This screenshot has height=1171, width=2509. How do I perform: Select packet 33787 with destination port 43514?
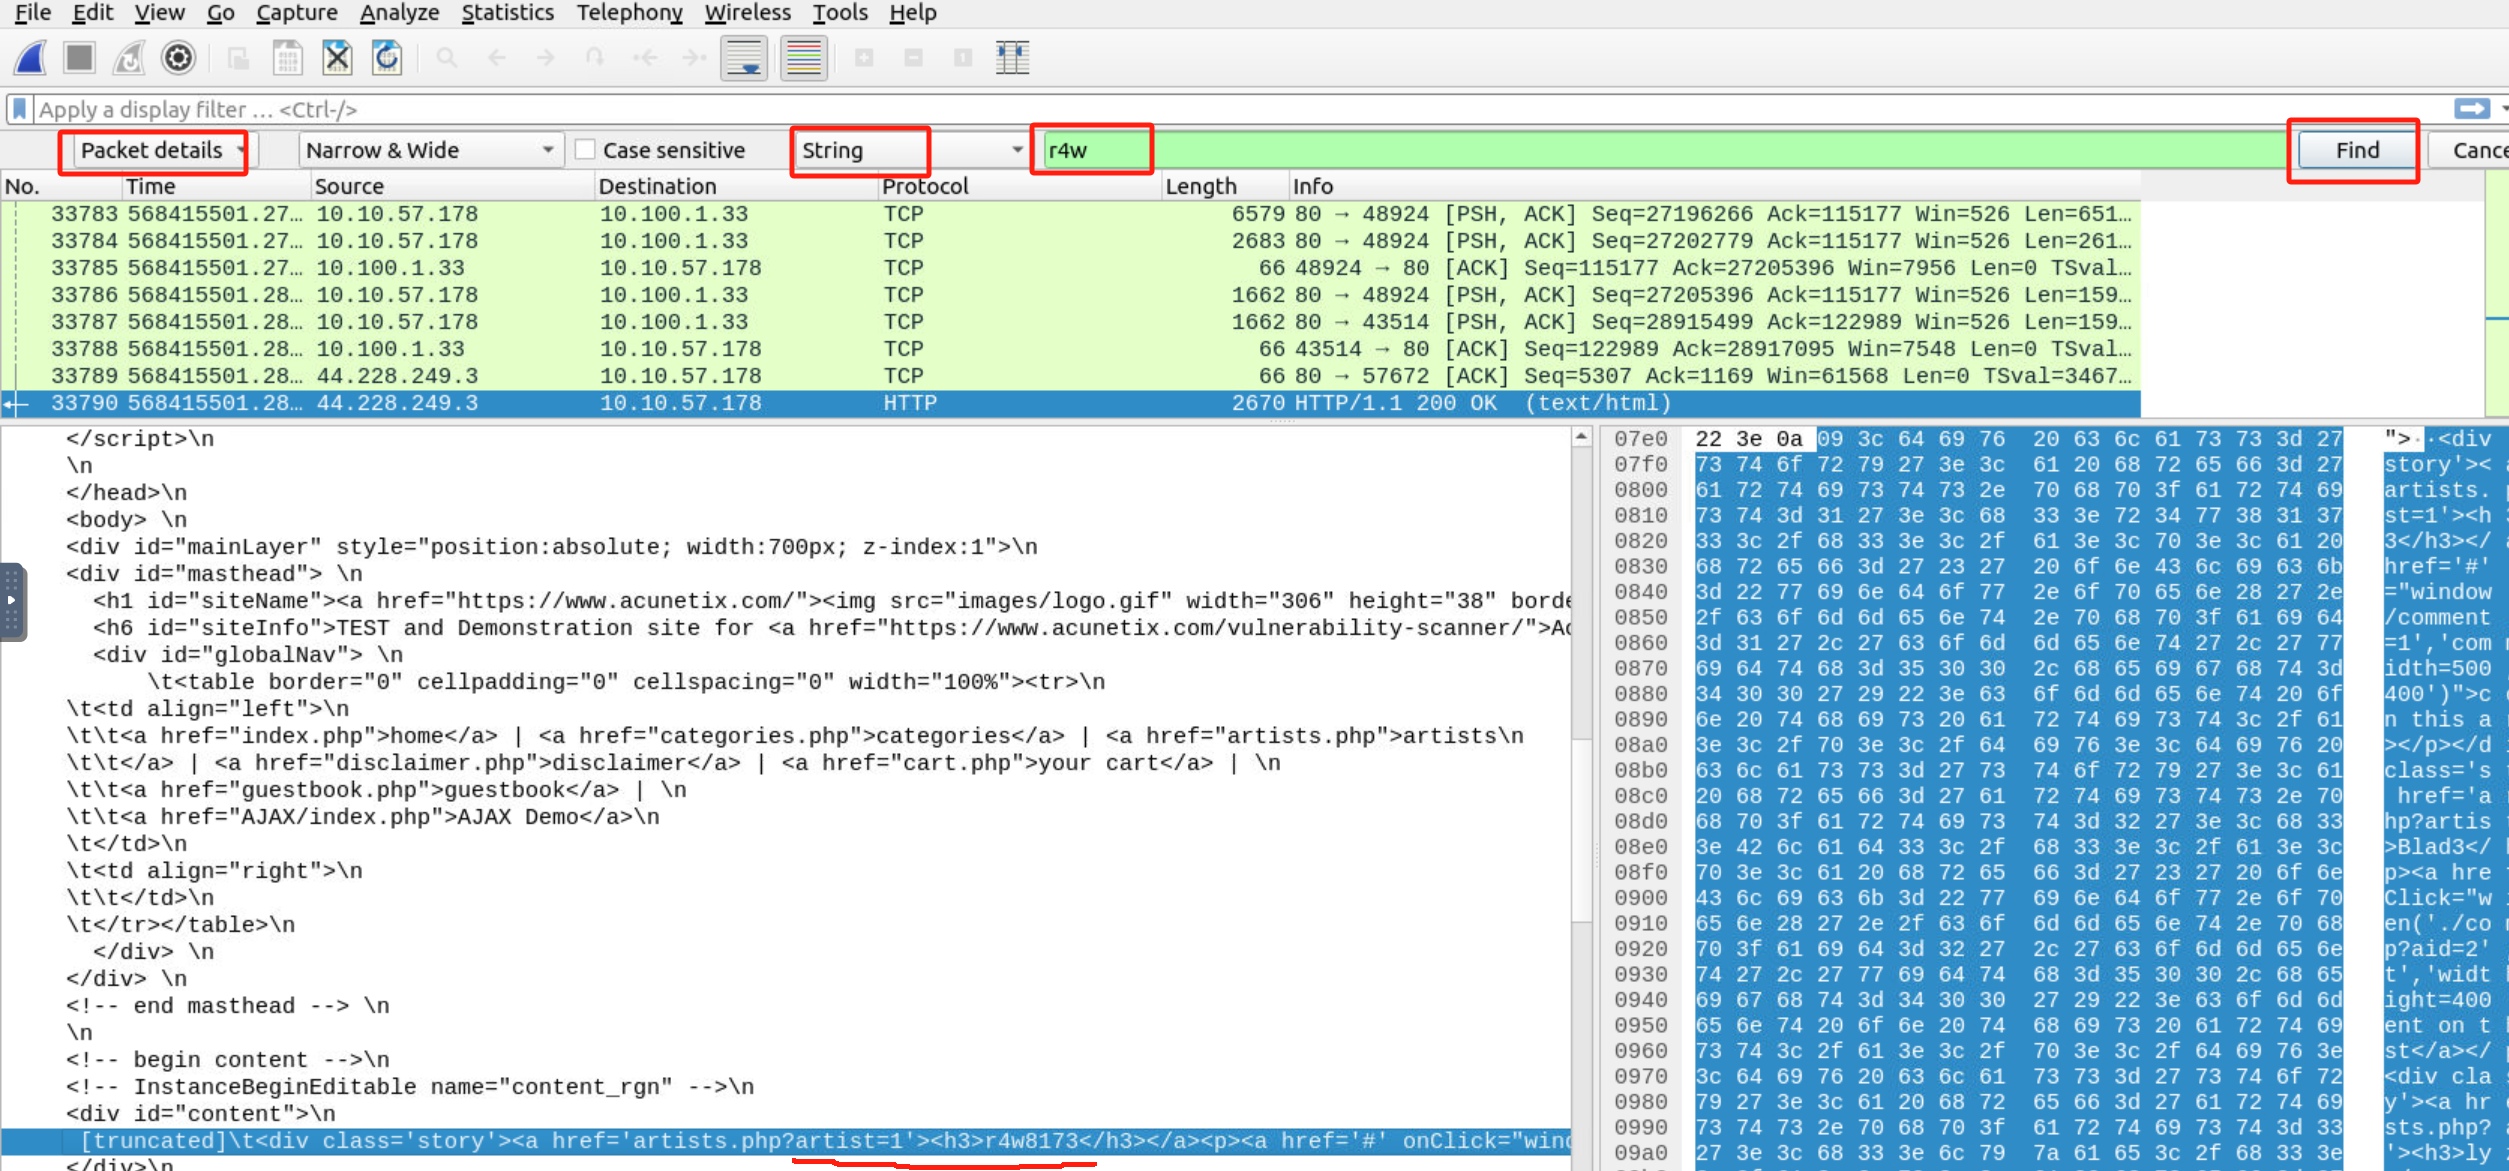[1070, 322]
